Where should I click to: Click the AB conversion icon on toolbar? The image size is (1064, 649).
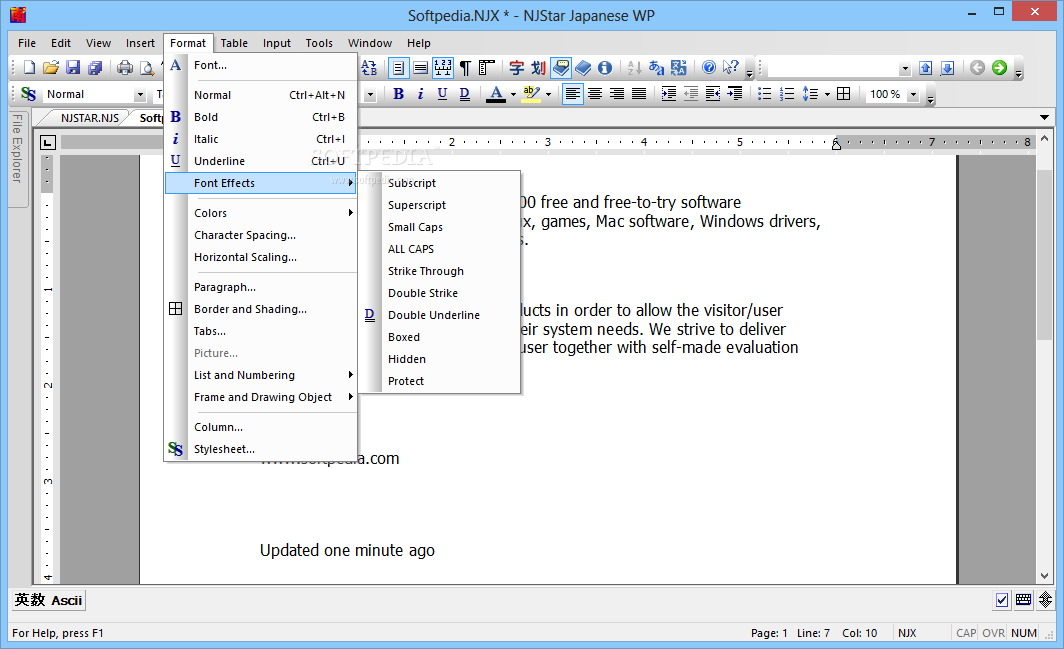(368, 67)
